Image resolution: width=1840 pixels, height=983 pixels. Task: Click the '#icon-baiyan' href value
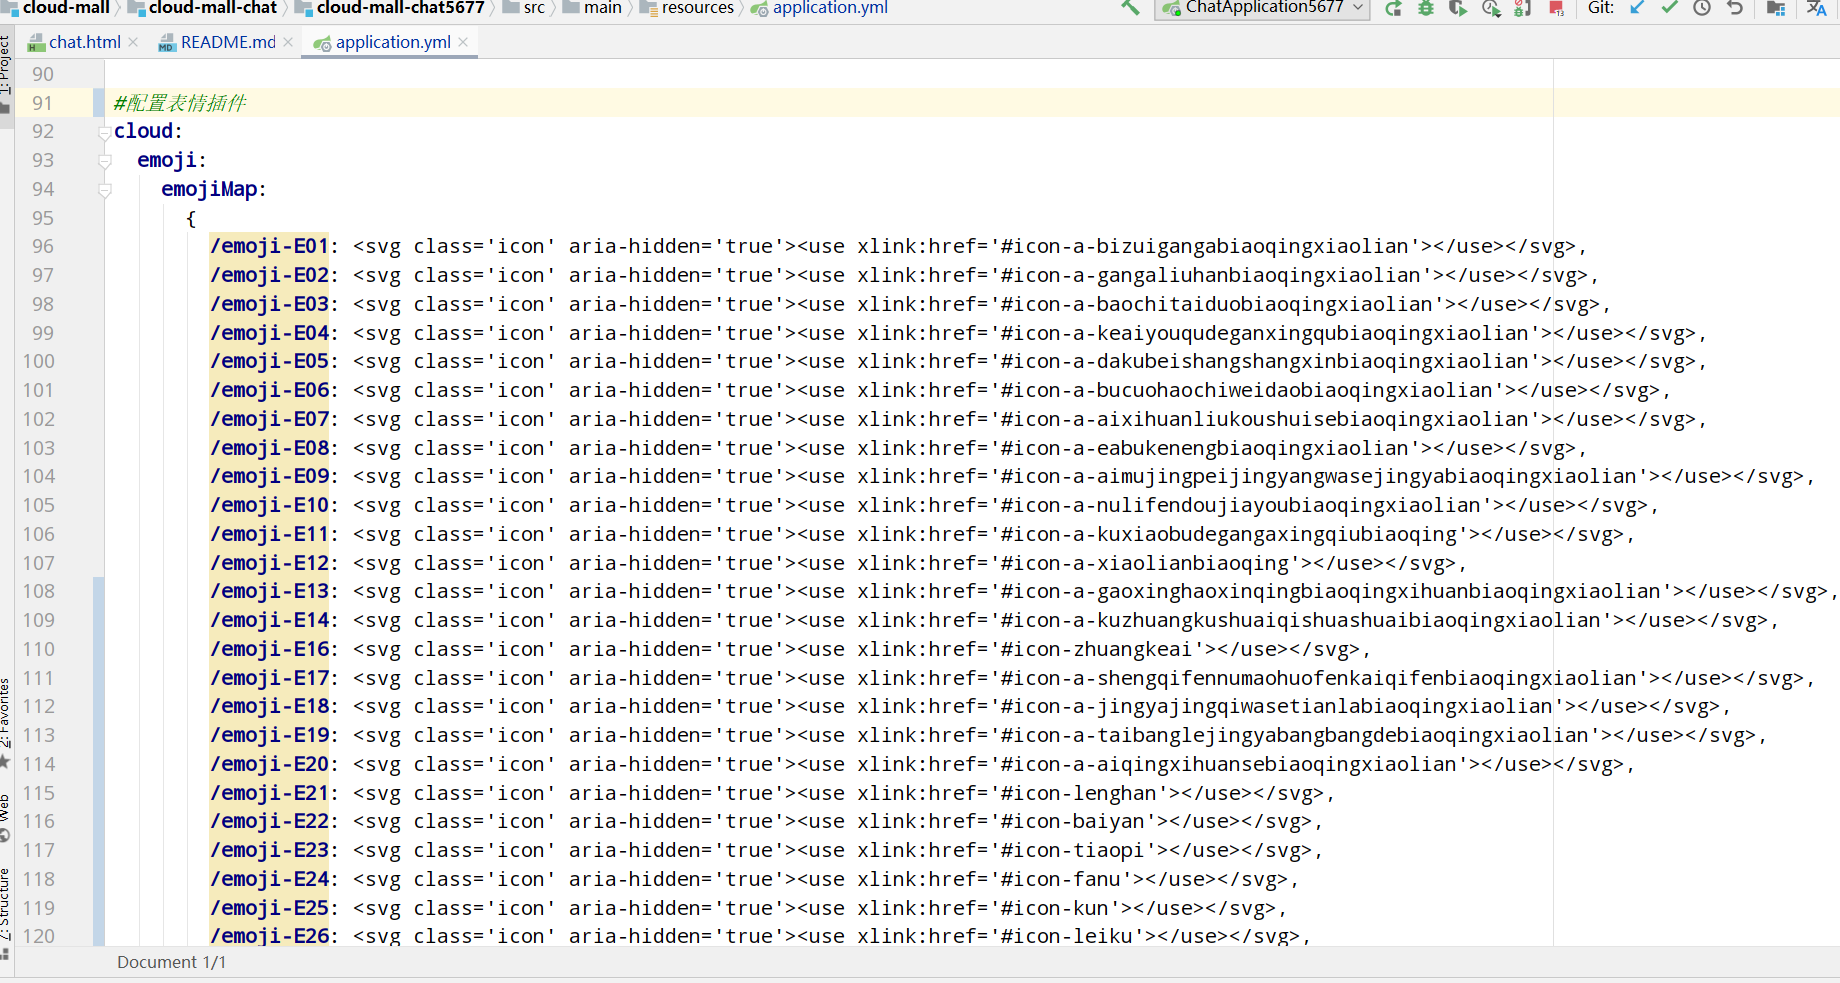(x=1072, y=821)
